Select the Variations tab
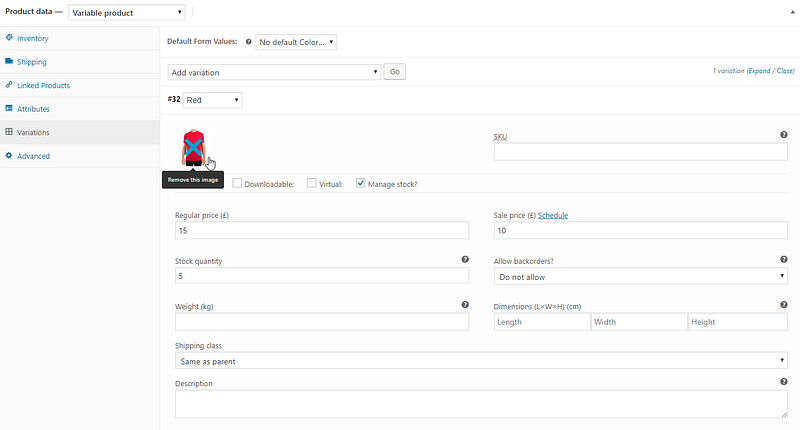This screenshot has width=800, height=430. 80,132
